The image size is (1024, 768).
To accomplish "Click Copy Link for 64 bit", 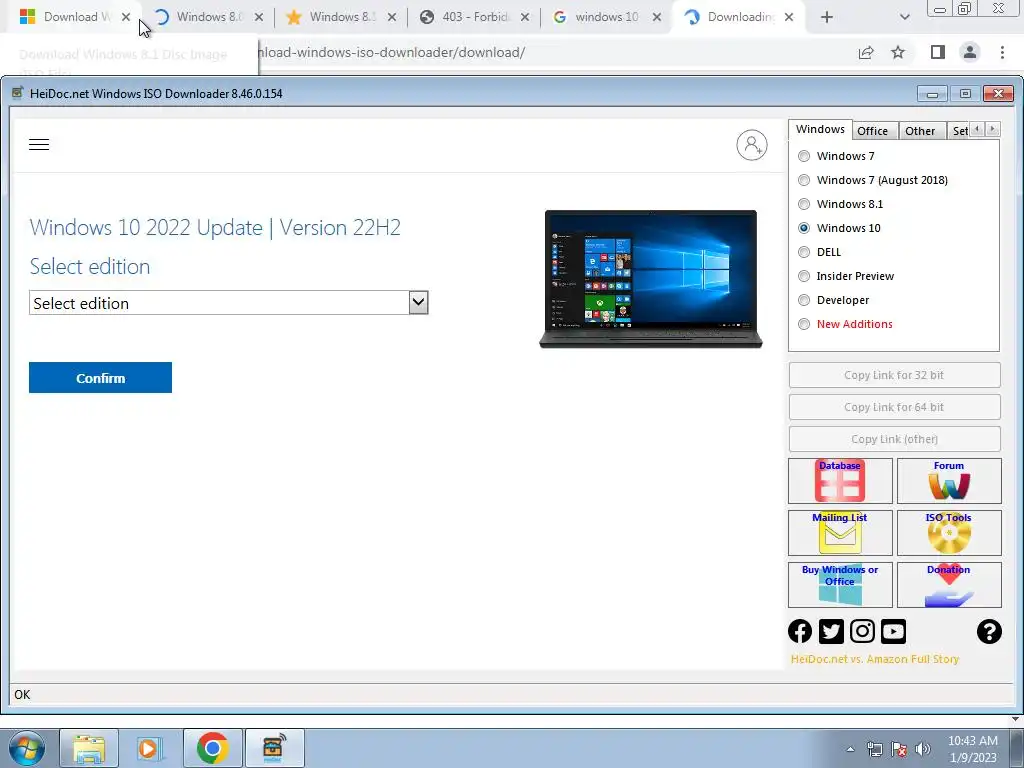I will point(894,407).
